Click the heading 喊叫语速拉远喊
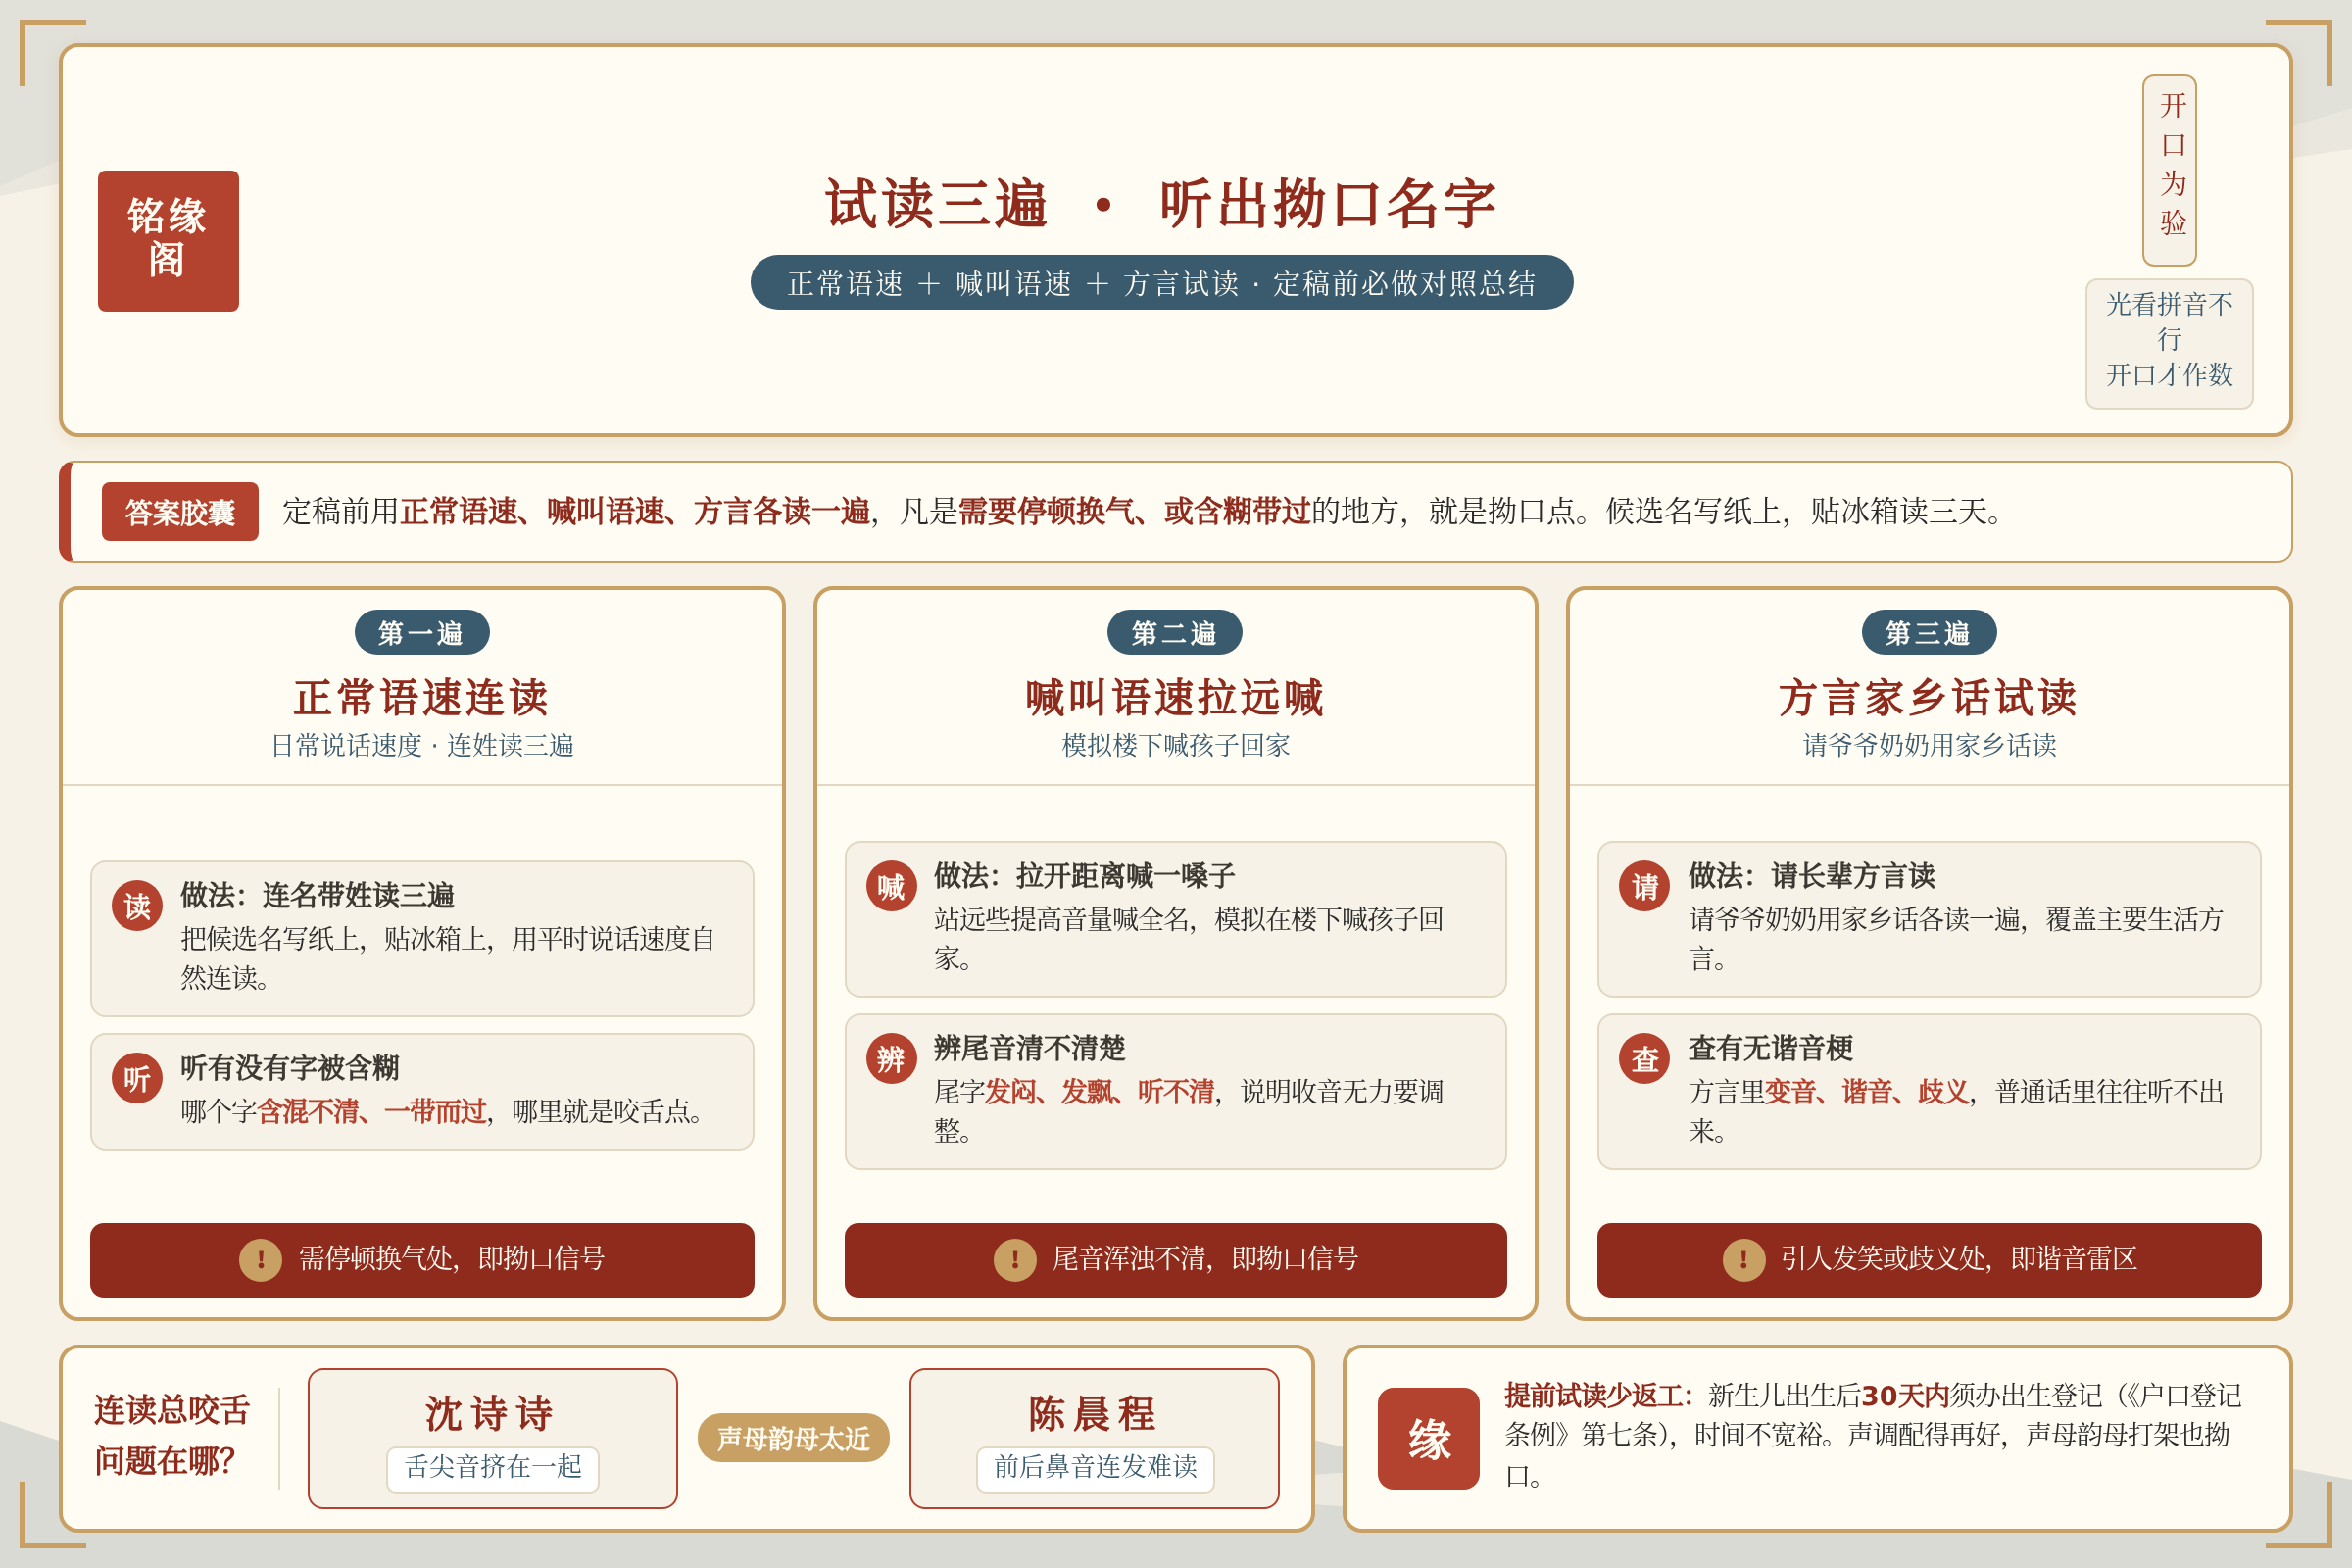 click(1175, 697)
